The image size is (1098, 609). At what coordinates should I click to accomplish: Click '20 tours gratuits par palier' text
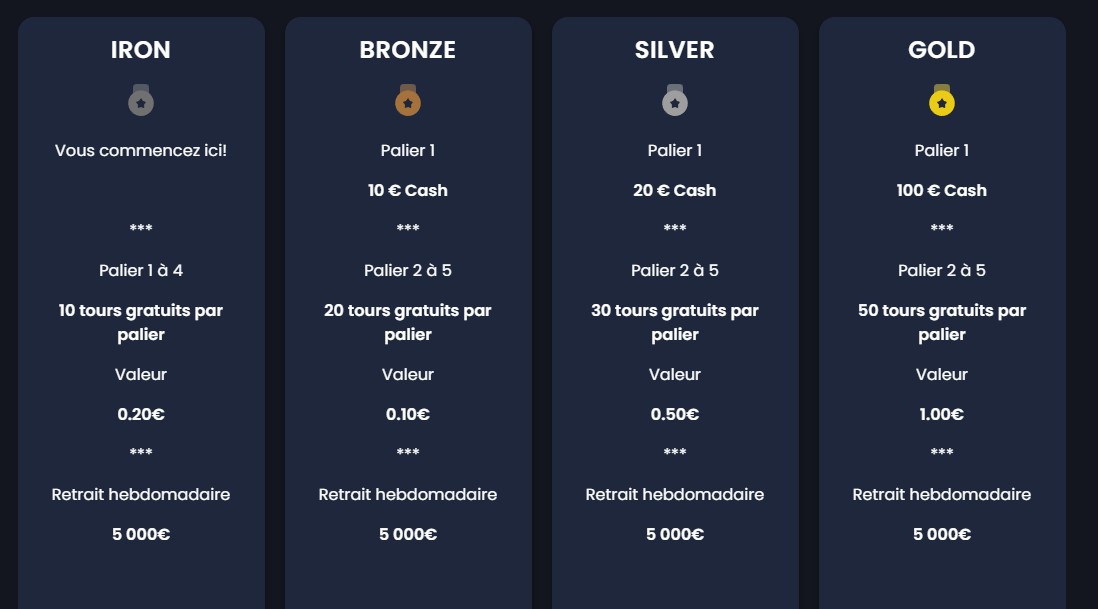408,322
